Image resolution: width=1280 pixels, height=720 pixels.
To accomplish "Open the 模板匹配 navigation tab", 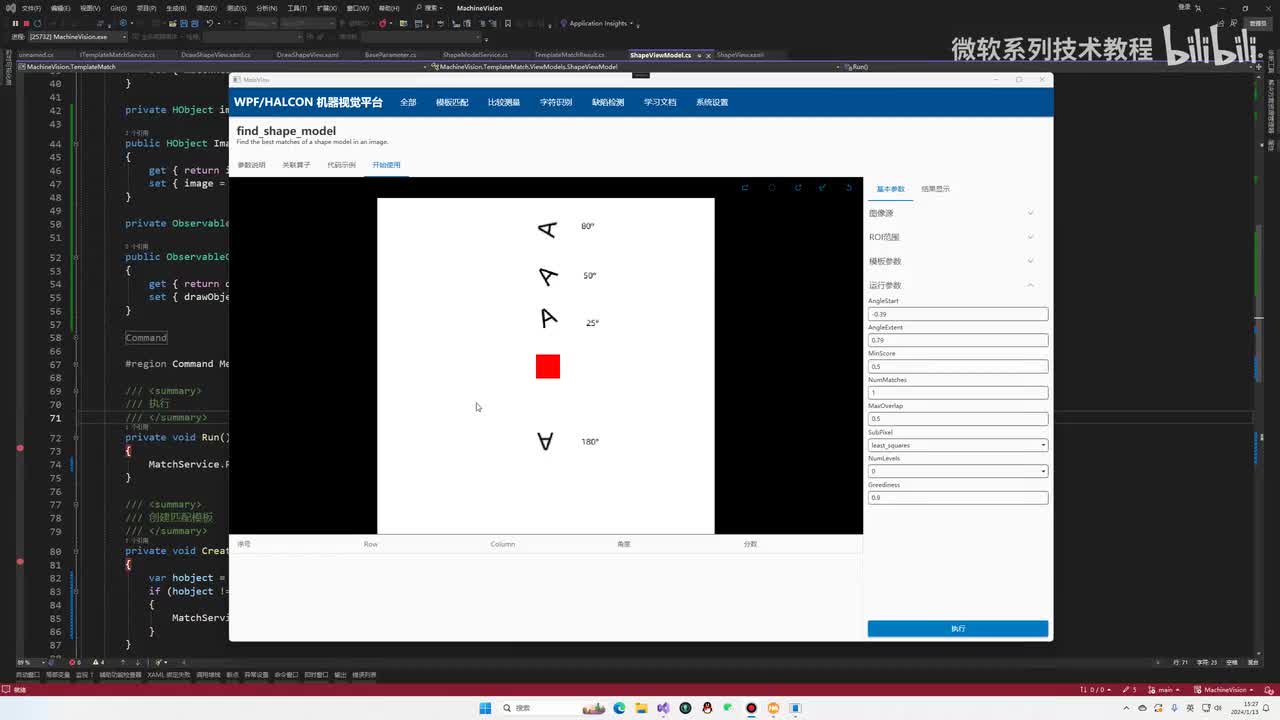I will pyautogui.click(x=452, y=102).
